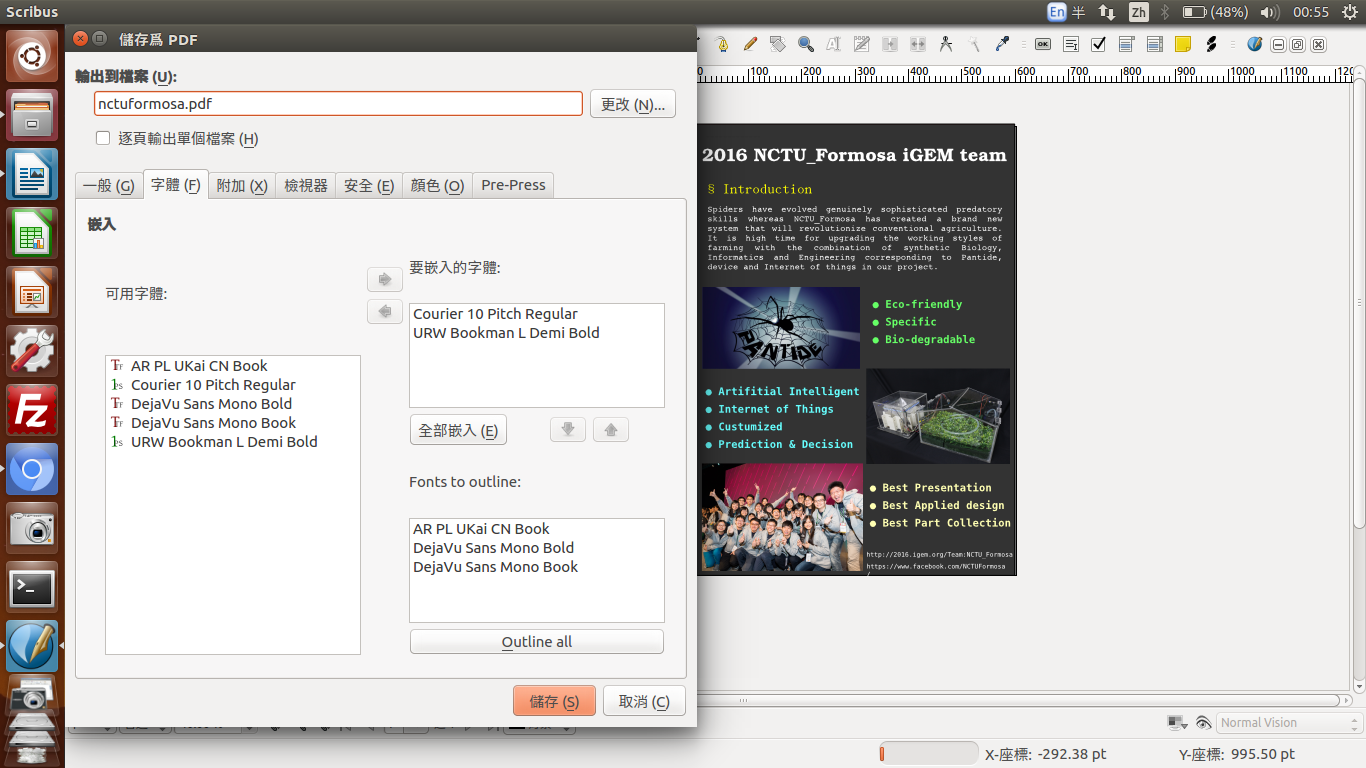Open the battery 48% indicator menu
This screenshot has width=1366, height=768.
click(1215, 12)
